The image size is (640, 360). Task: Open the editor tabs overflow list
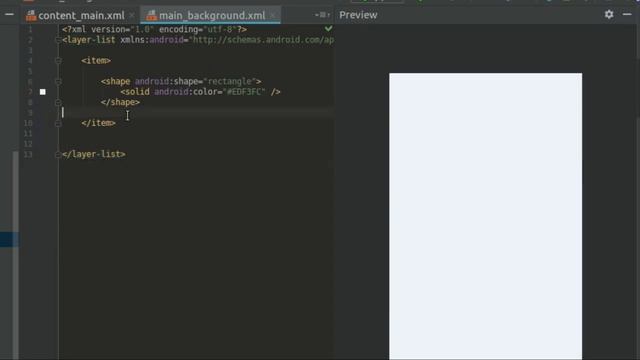click(322, 15)
